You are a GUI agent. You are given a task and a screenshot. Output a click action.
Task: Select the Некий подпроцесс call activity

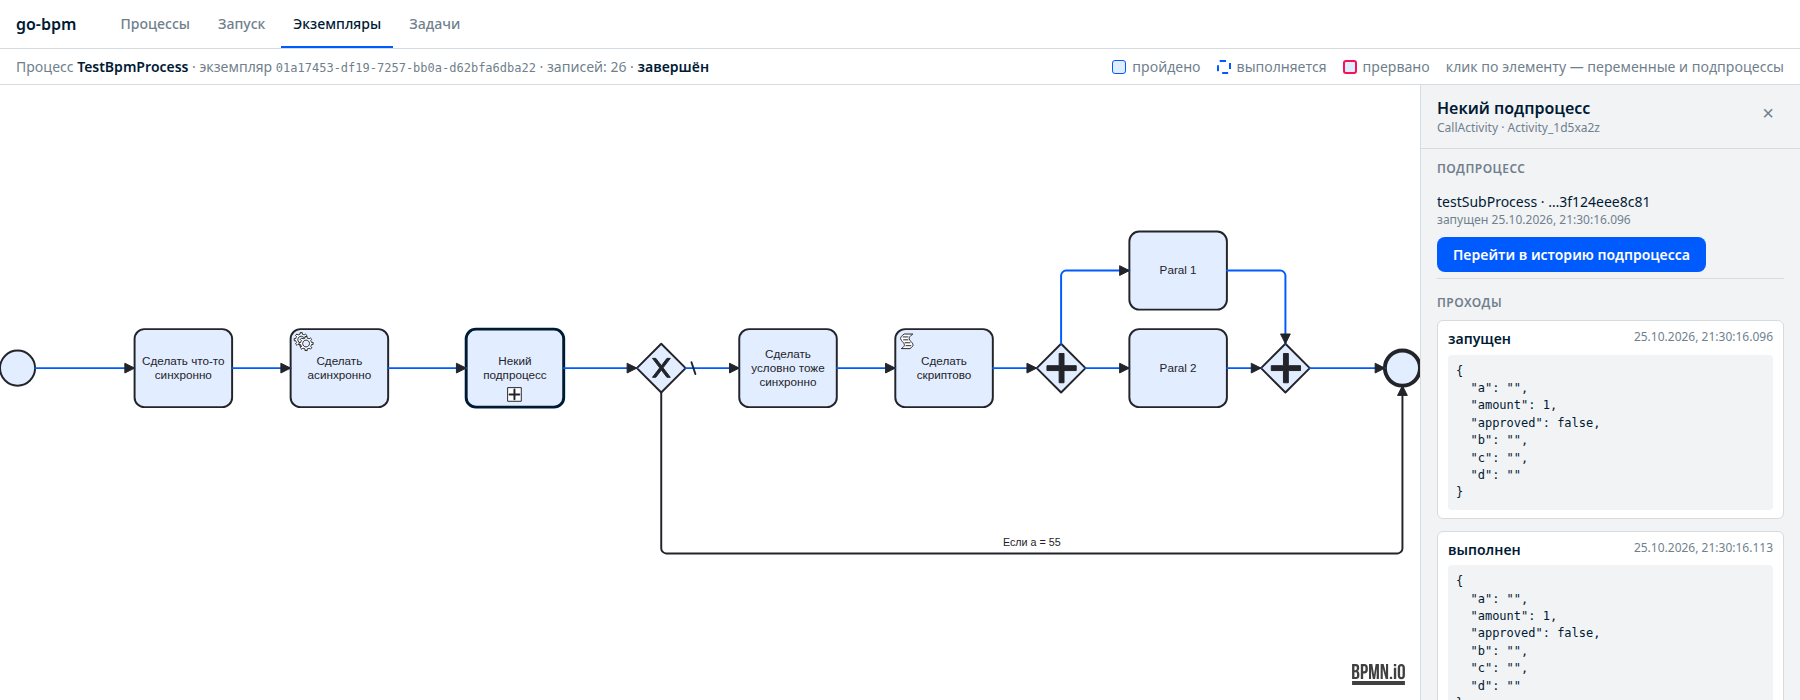tap(515, 368)
